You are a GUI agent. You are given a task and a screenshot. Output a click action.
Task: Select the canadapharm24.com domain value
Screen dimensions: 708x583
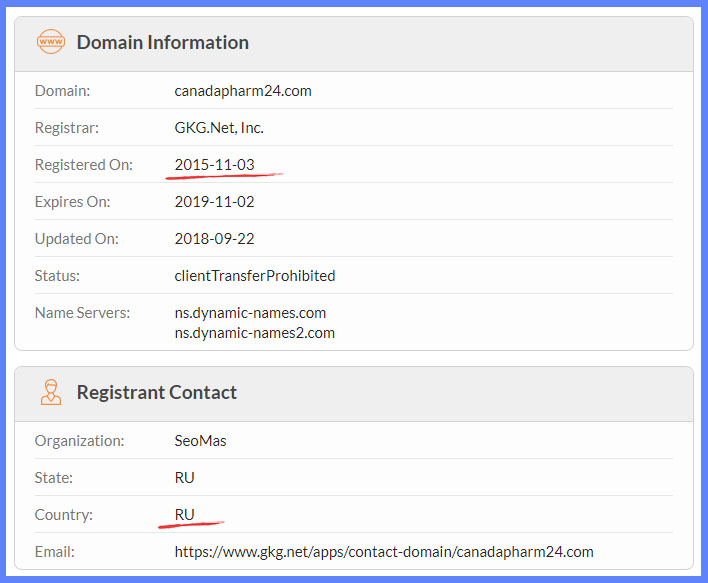(x=243, y=91)
